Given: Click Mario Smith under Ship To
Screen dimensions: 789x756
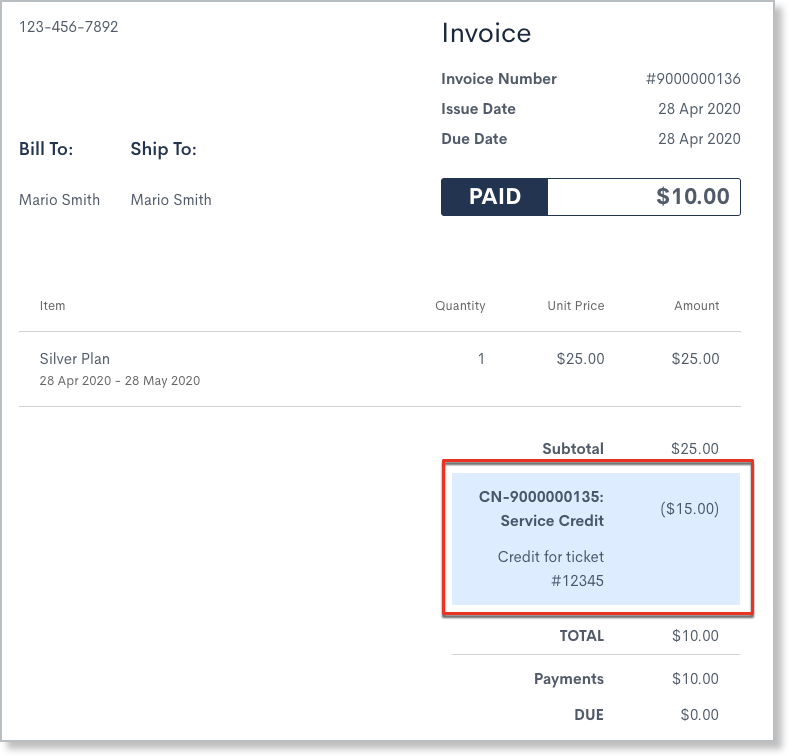Looking at the screenshot, I should 171,200.
